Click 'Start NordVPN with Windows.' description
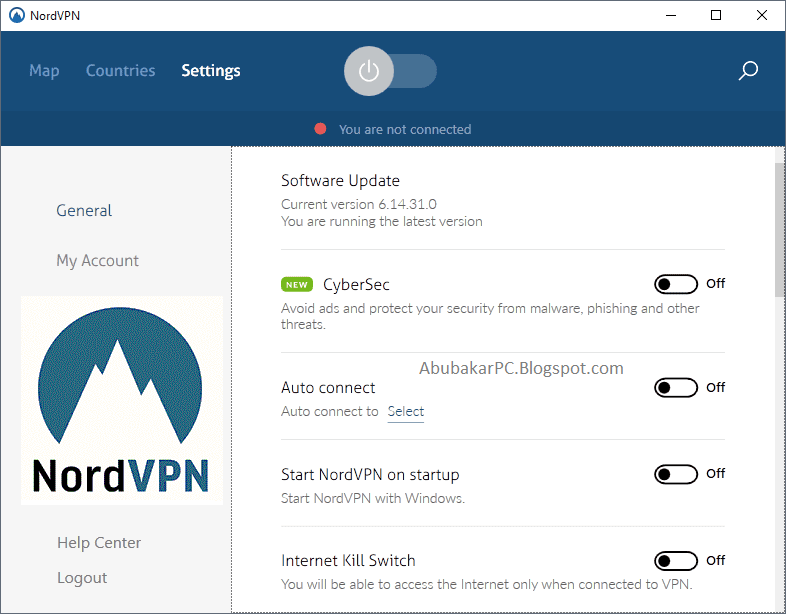This screenshot has height=614, width=786. (x=373, y=498)
